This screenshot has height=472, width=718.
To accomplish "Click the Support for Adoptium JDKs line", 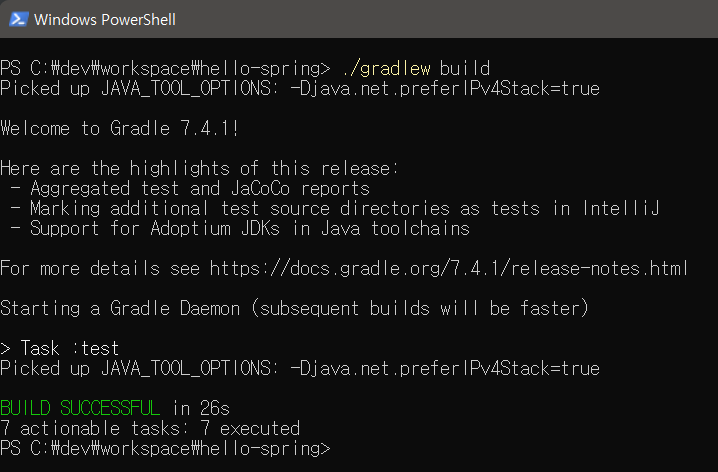I will click(240, 228).
